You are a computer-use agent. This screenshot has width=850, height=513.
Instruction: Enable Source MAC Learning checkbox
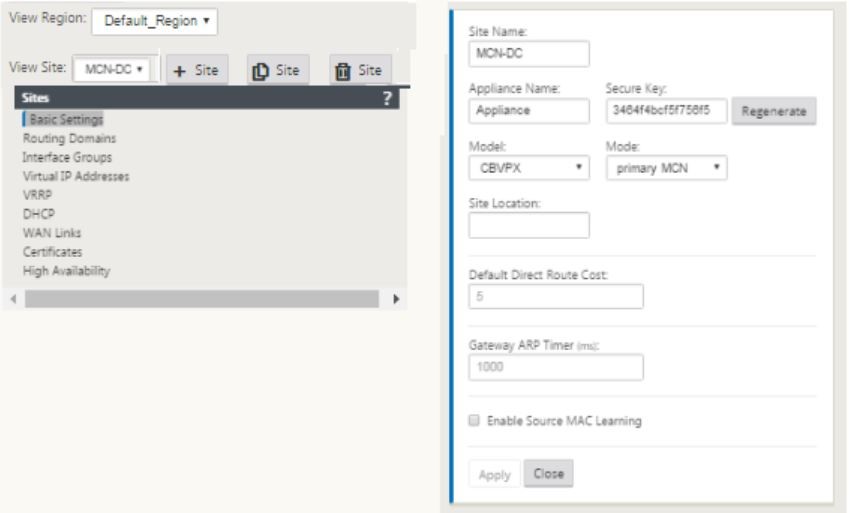click(474, 420)
